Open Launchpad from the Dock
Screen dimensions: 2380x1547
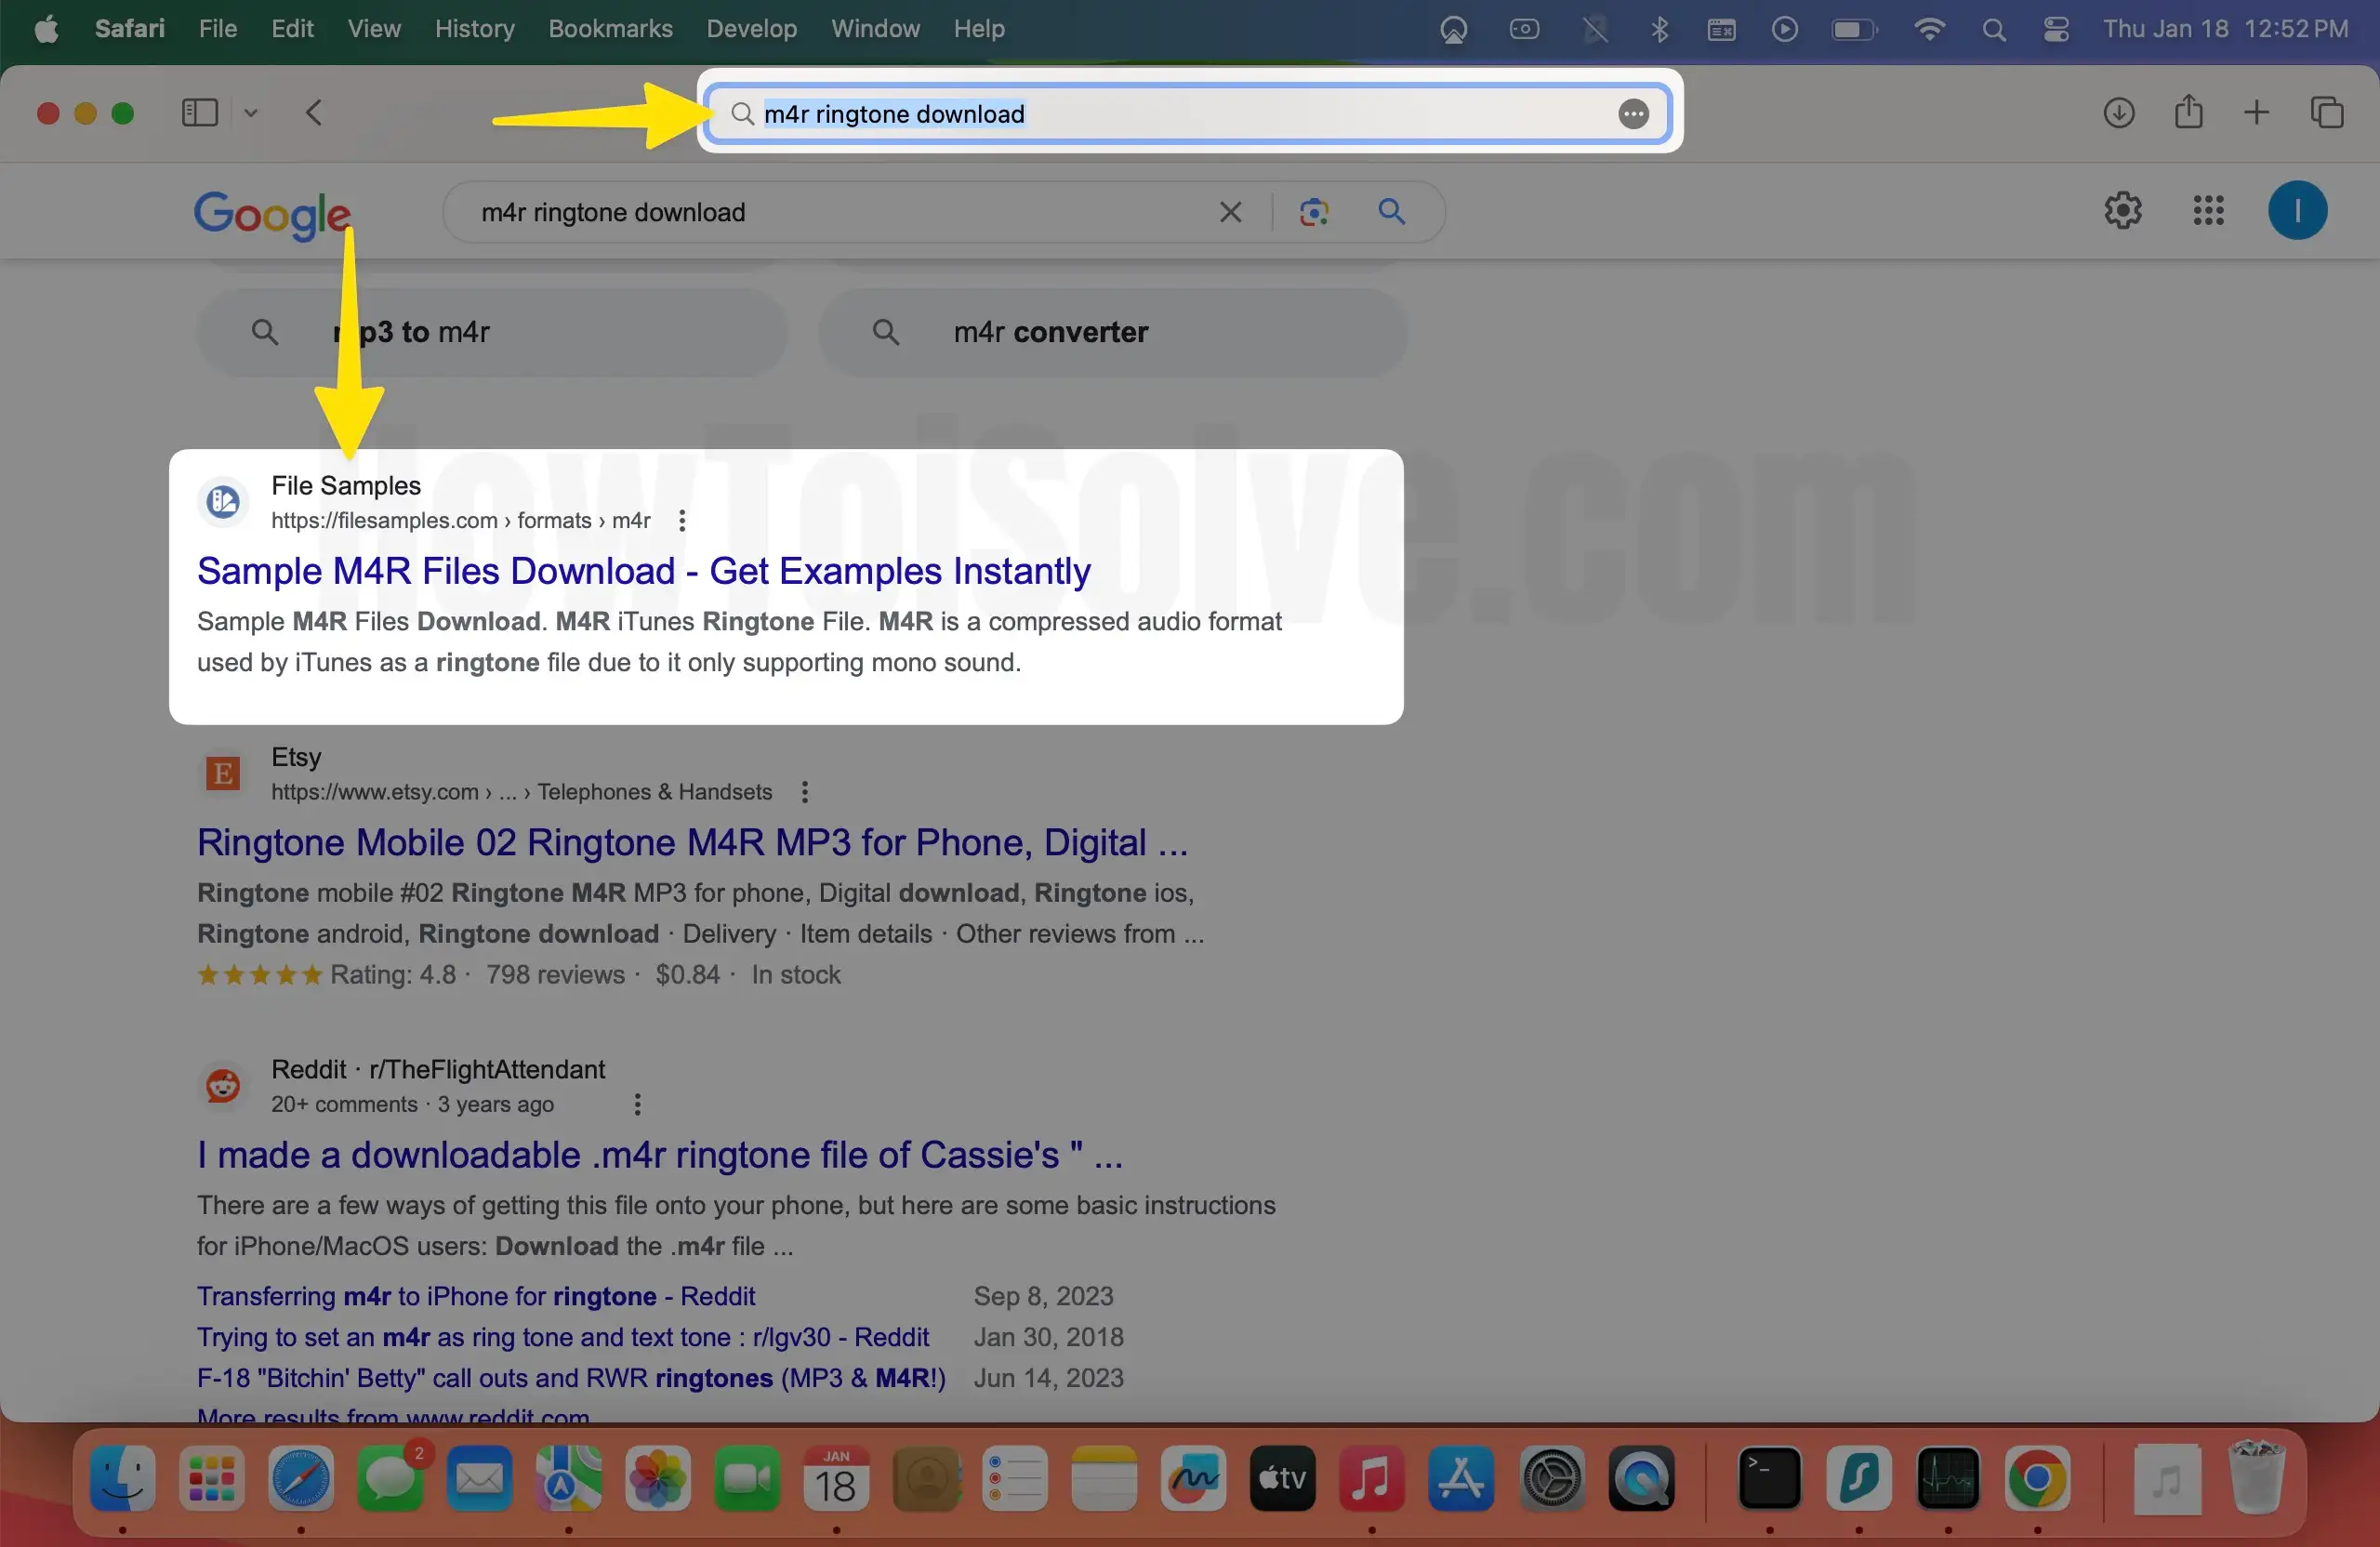212,1479
